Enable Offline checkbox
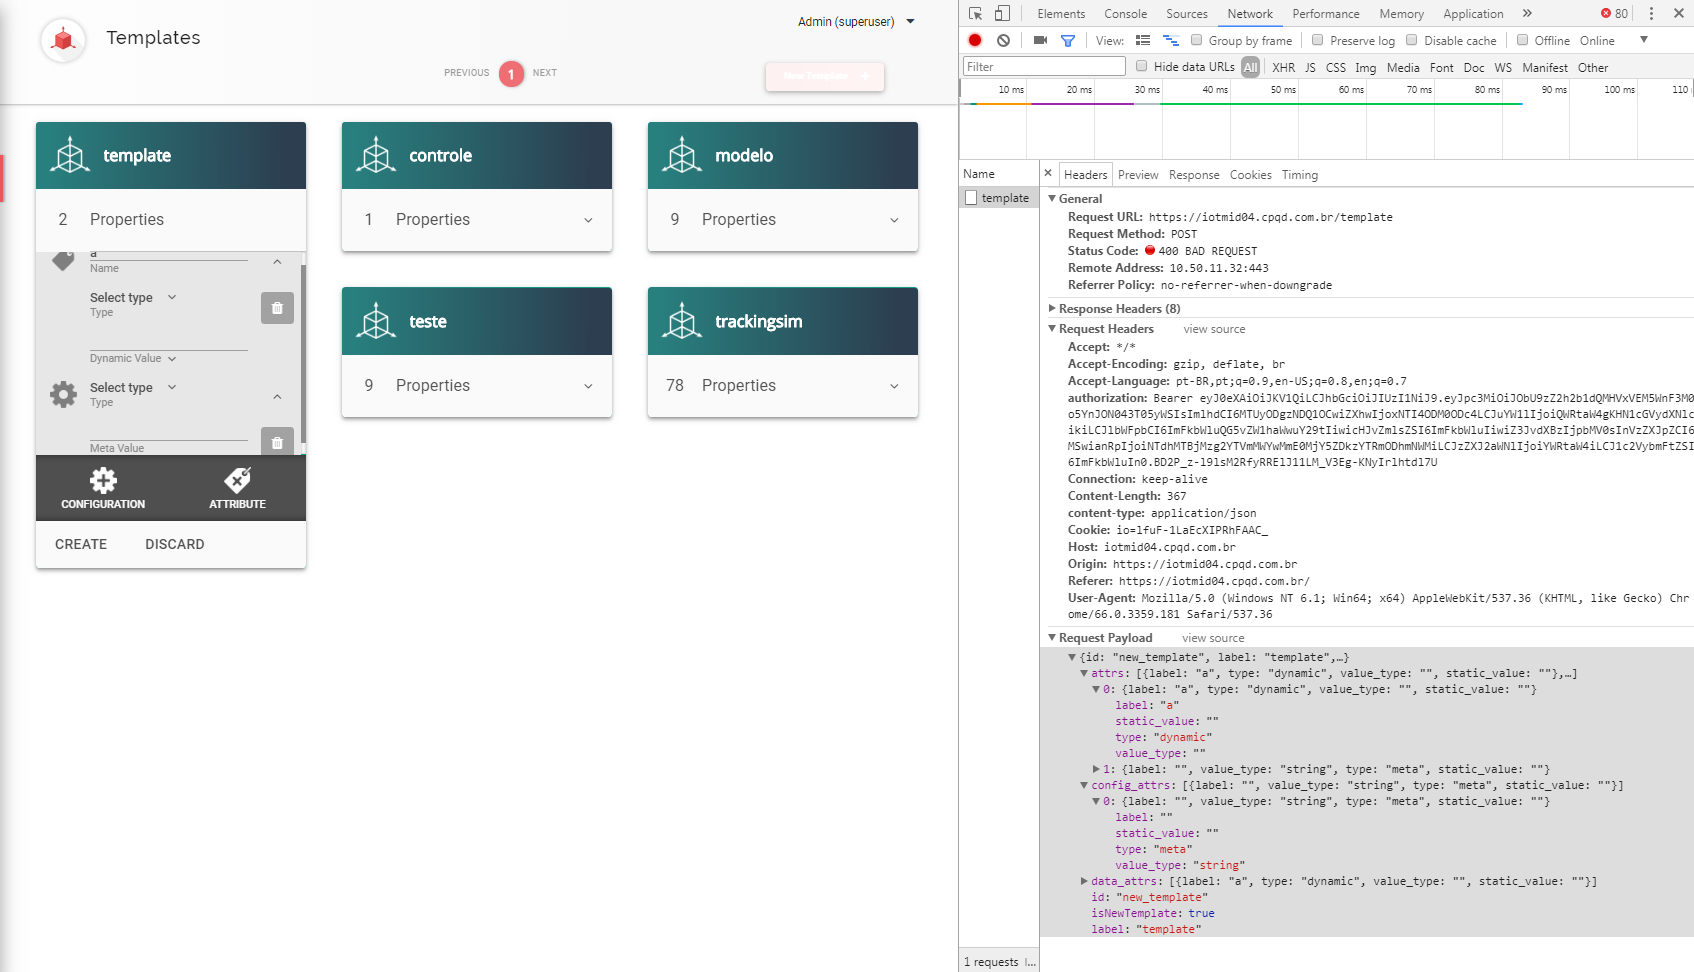 tap(1522, 40)
